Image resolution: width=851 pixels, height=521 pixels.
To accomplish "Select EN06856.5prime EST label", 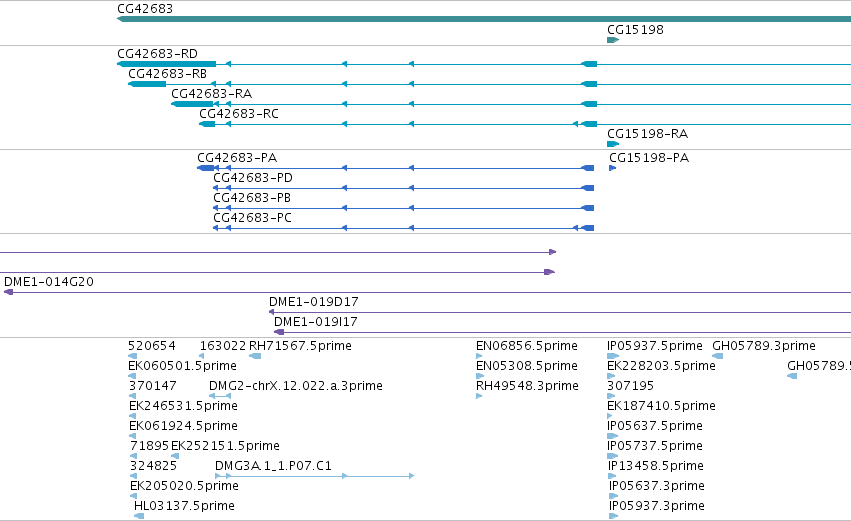I will [526, 346].
